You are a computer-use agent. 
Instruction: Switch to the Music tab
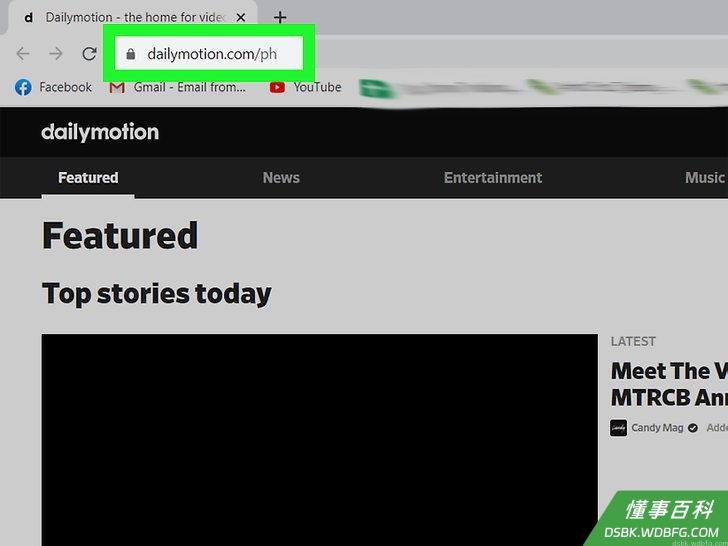tap(705, 178)
